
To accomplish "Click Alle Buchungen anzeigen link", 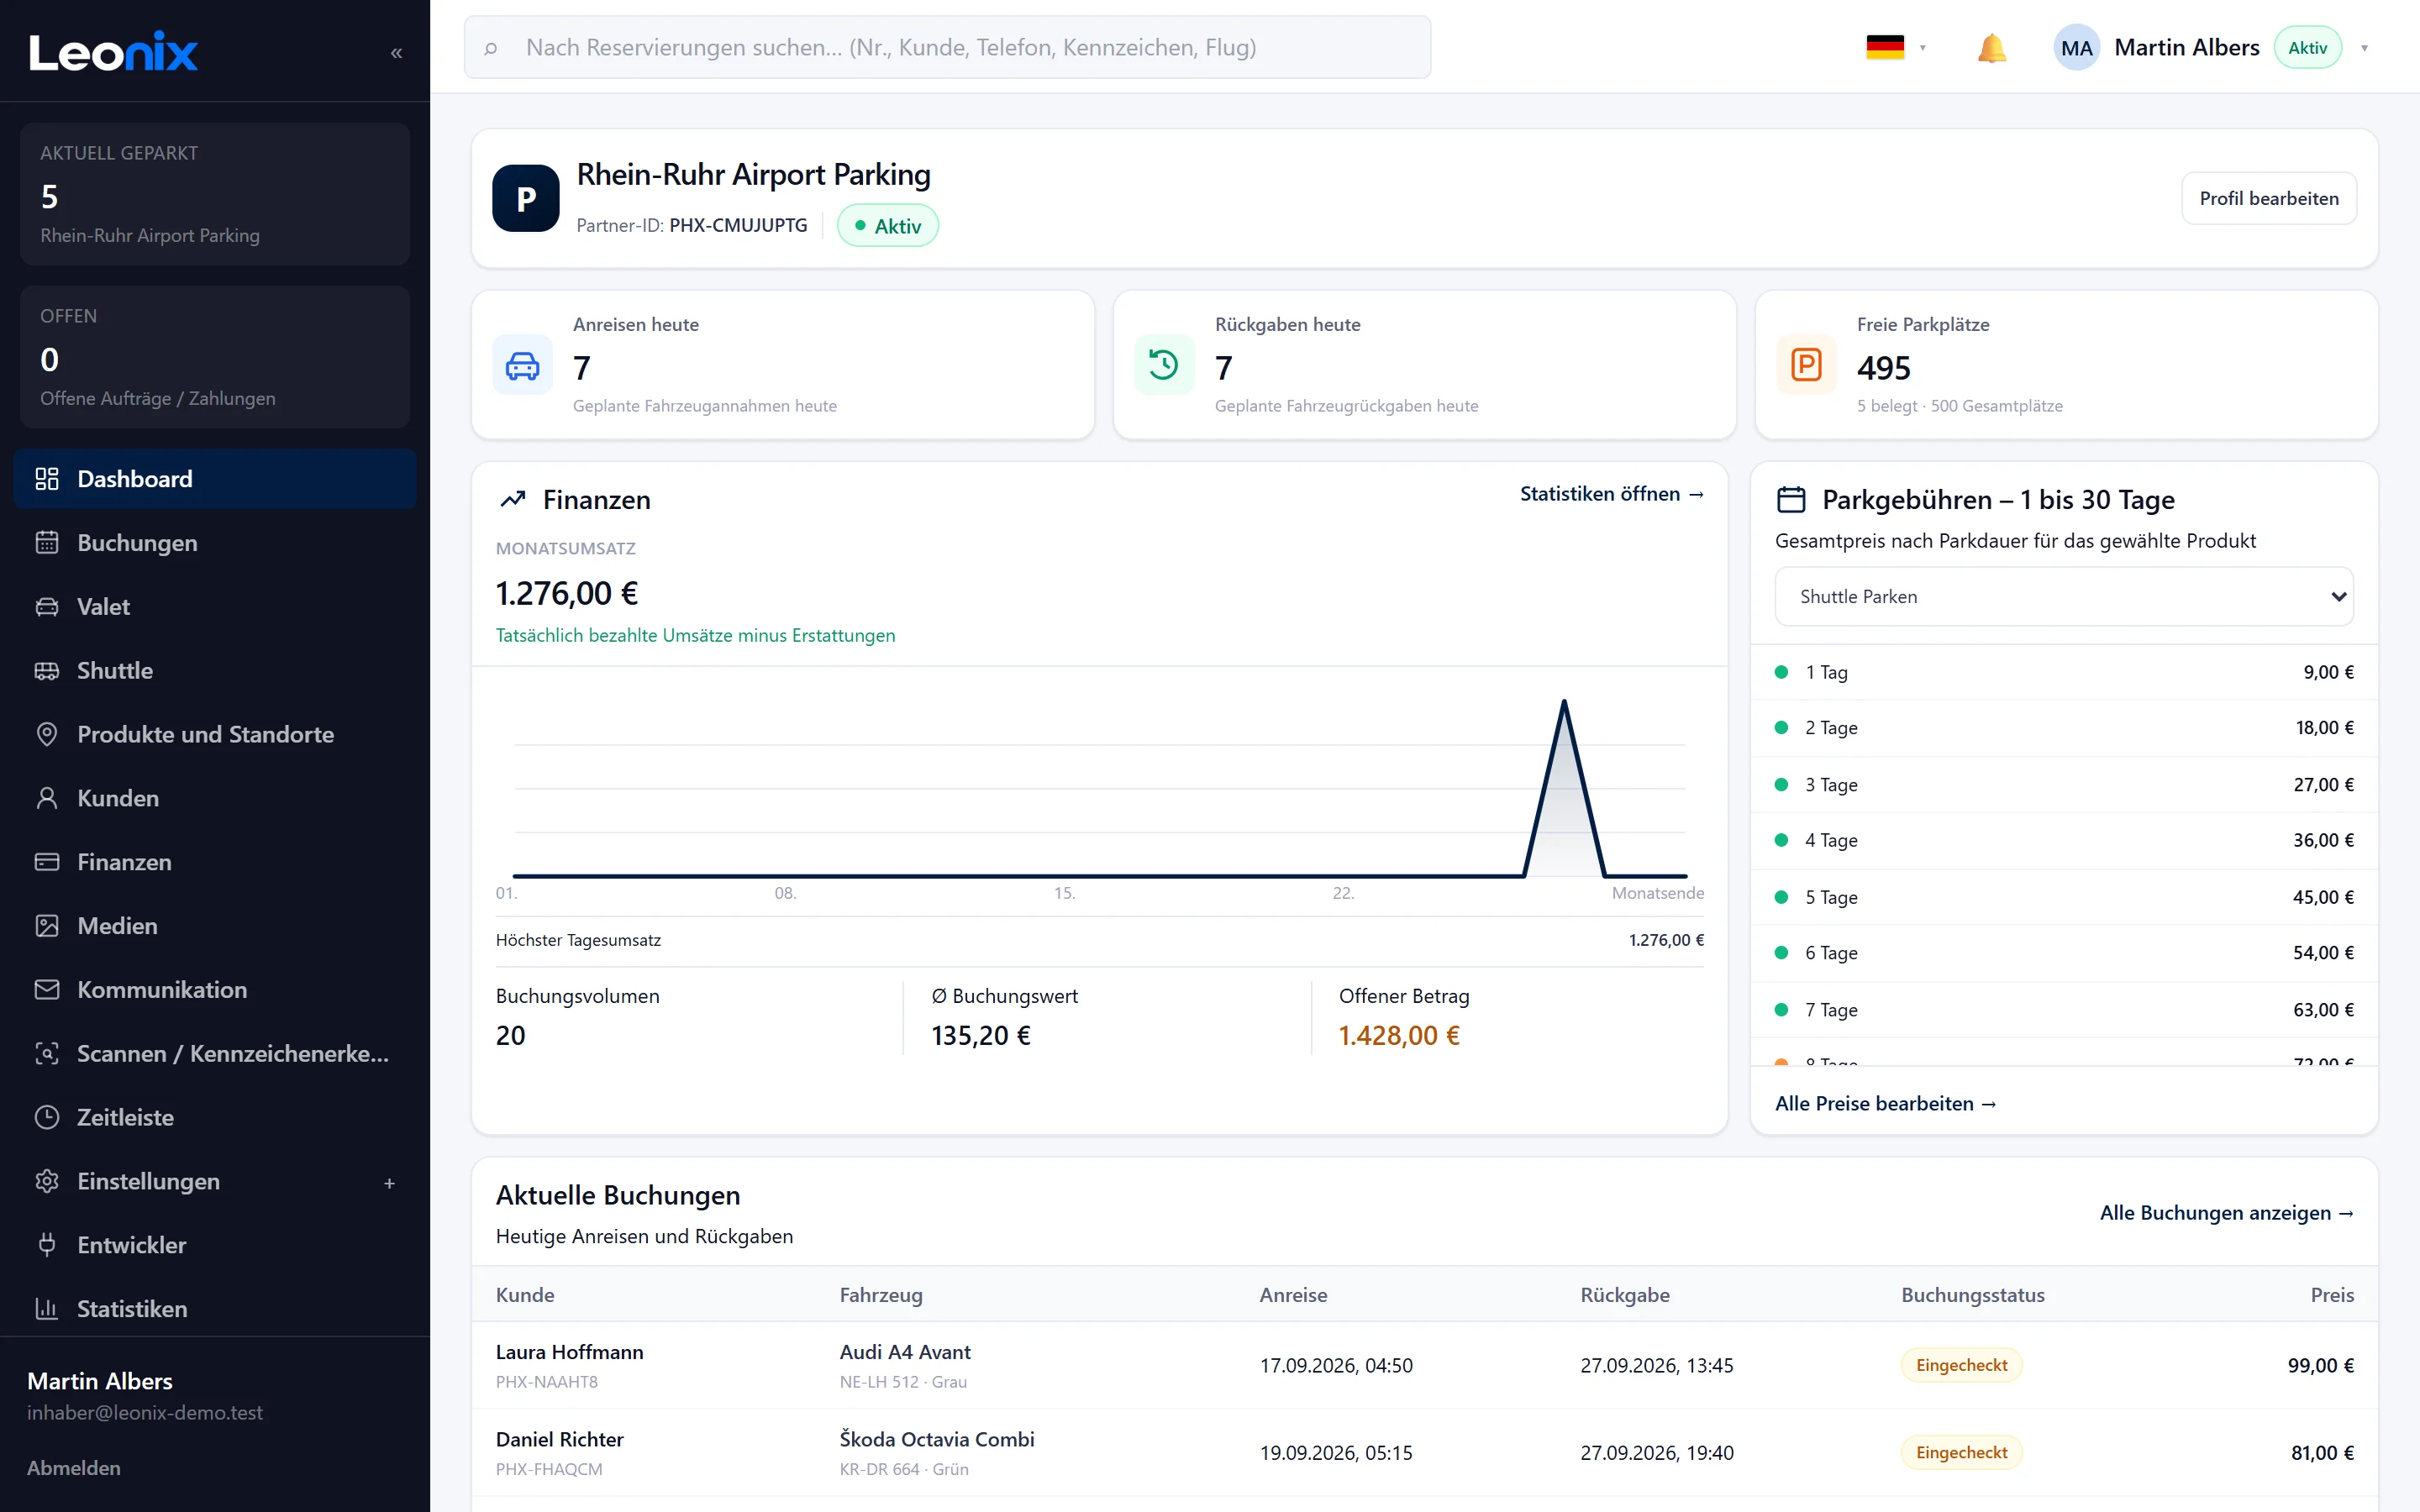I will (2226, 1213).
